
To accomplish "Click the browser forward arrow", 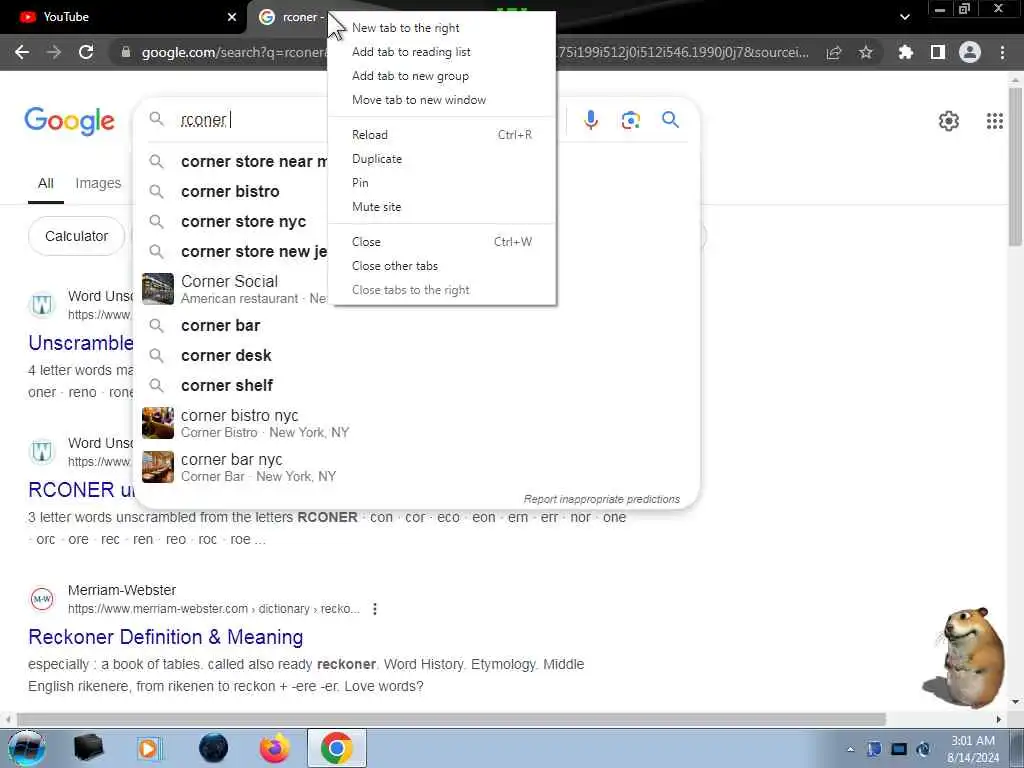I will click(54, 52).
